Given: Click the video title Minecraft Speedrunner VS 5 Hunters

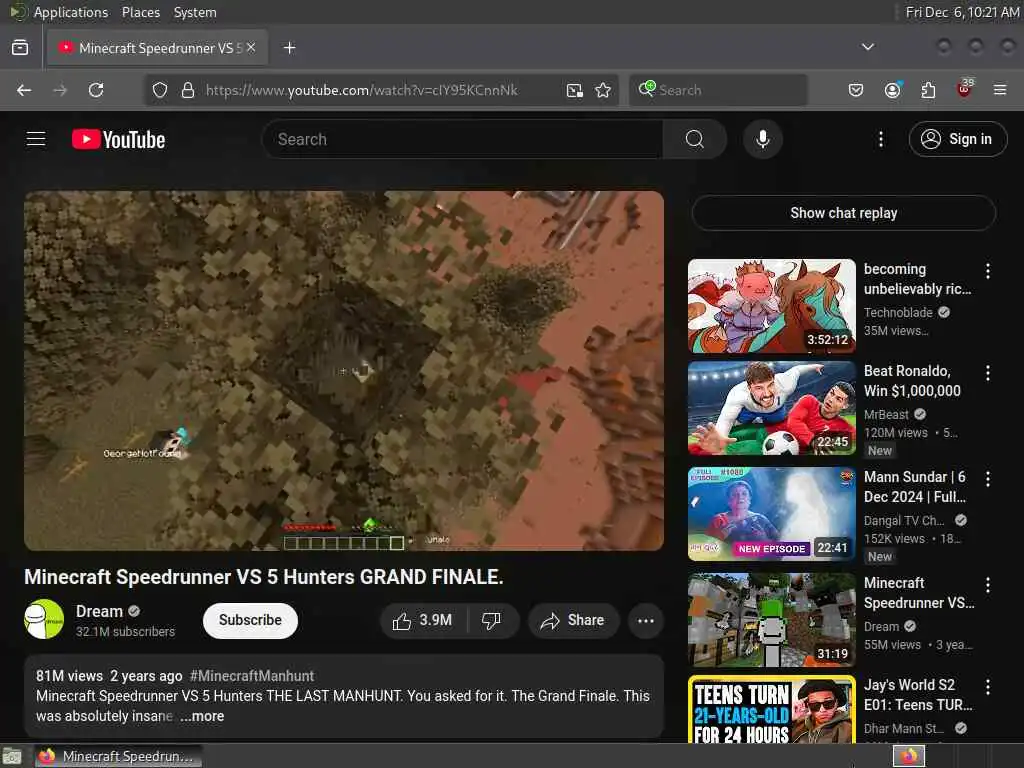Looking at the screenshot, I should (x=264, y=577).
